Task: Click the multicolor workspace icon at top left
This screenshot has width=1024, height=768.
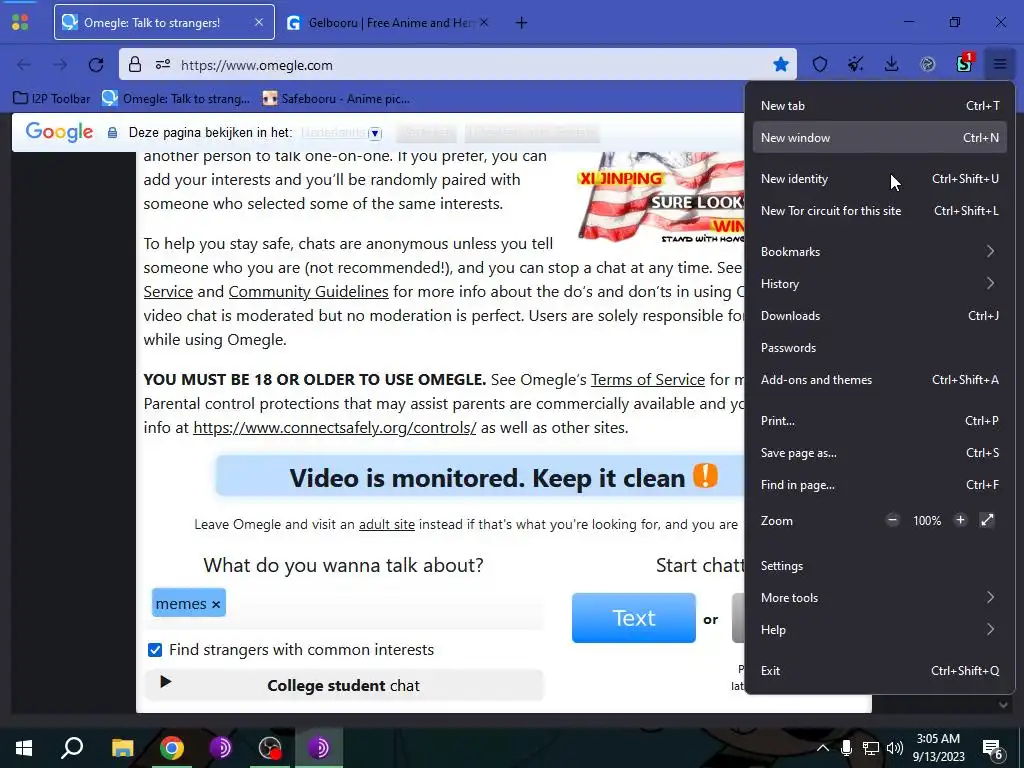Action: point(20,23)
